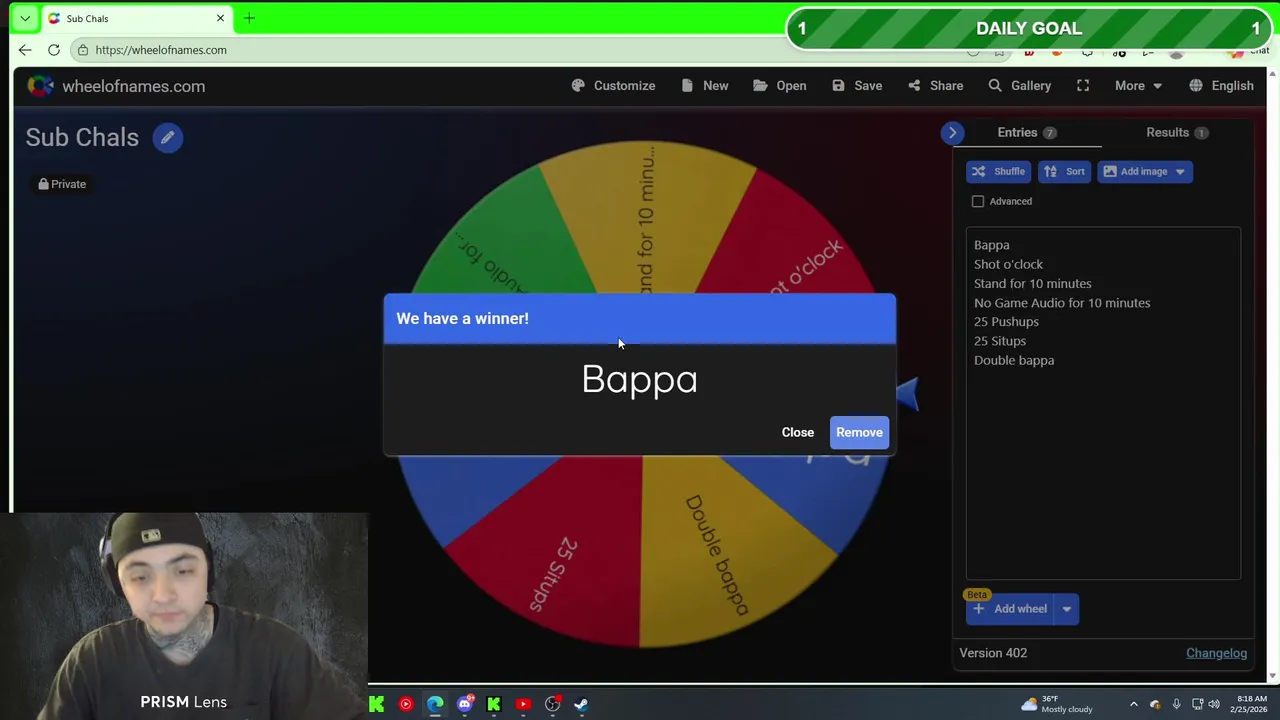Screen dimensions: 1280x720
Task: Open the Add image dropdown arrow
Action: point(1180,171)
